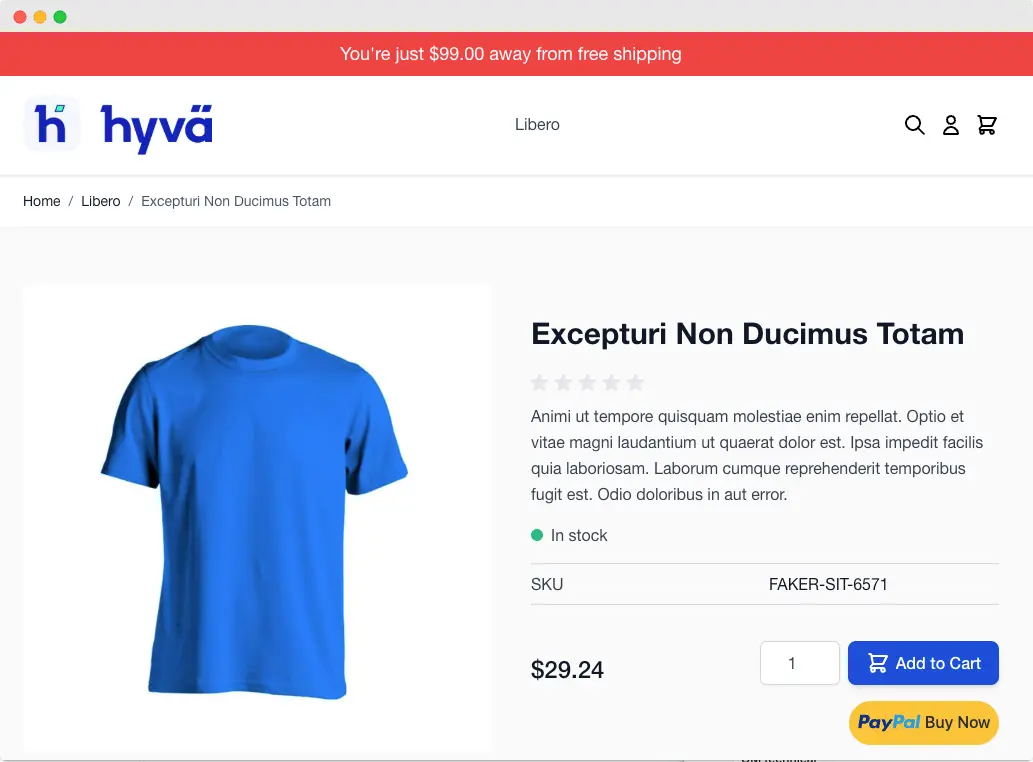
Task: Select the third rating star
Action: (587, 382)
